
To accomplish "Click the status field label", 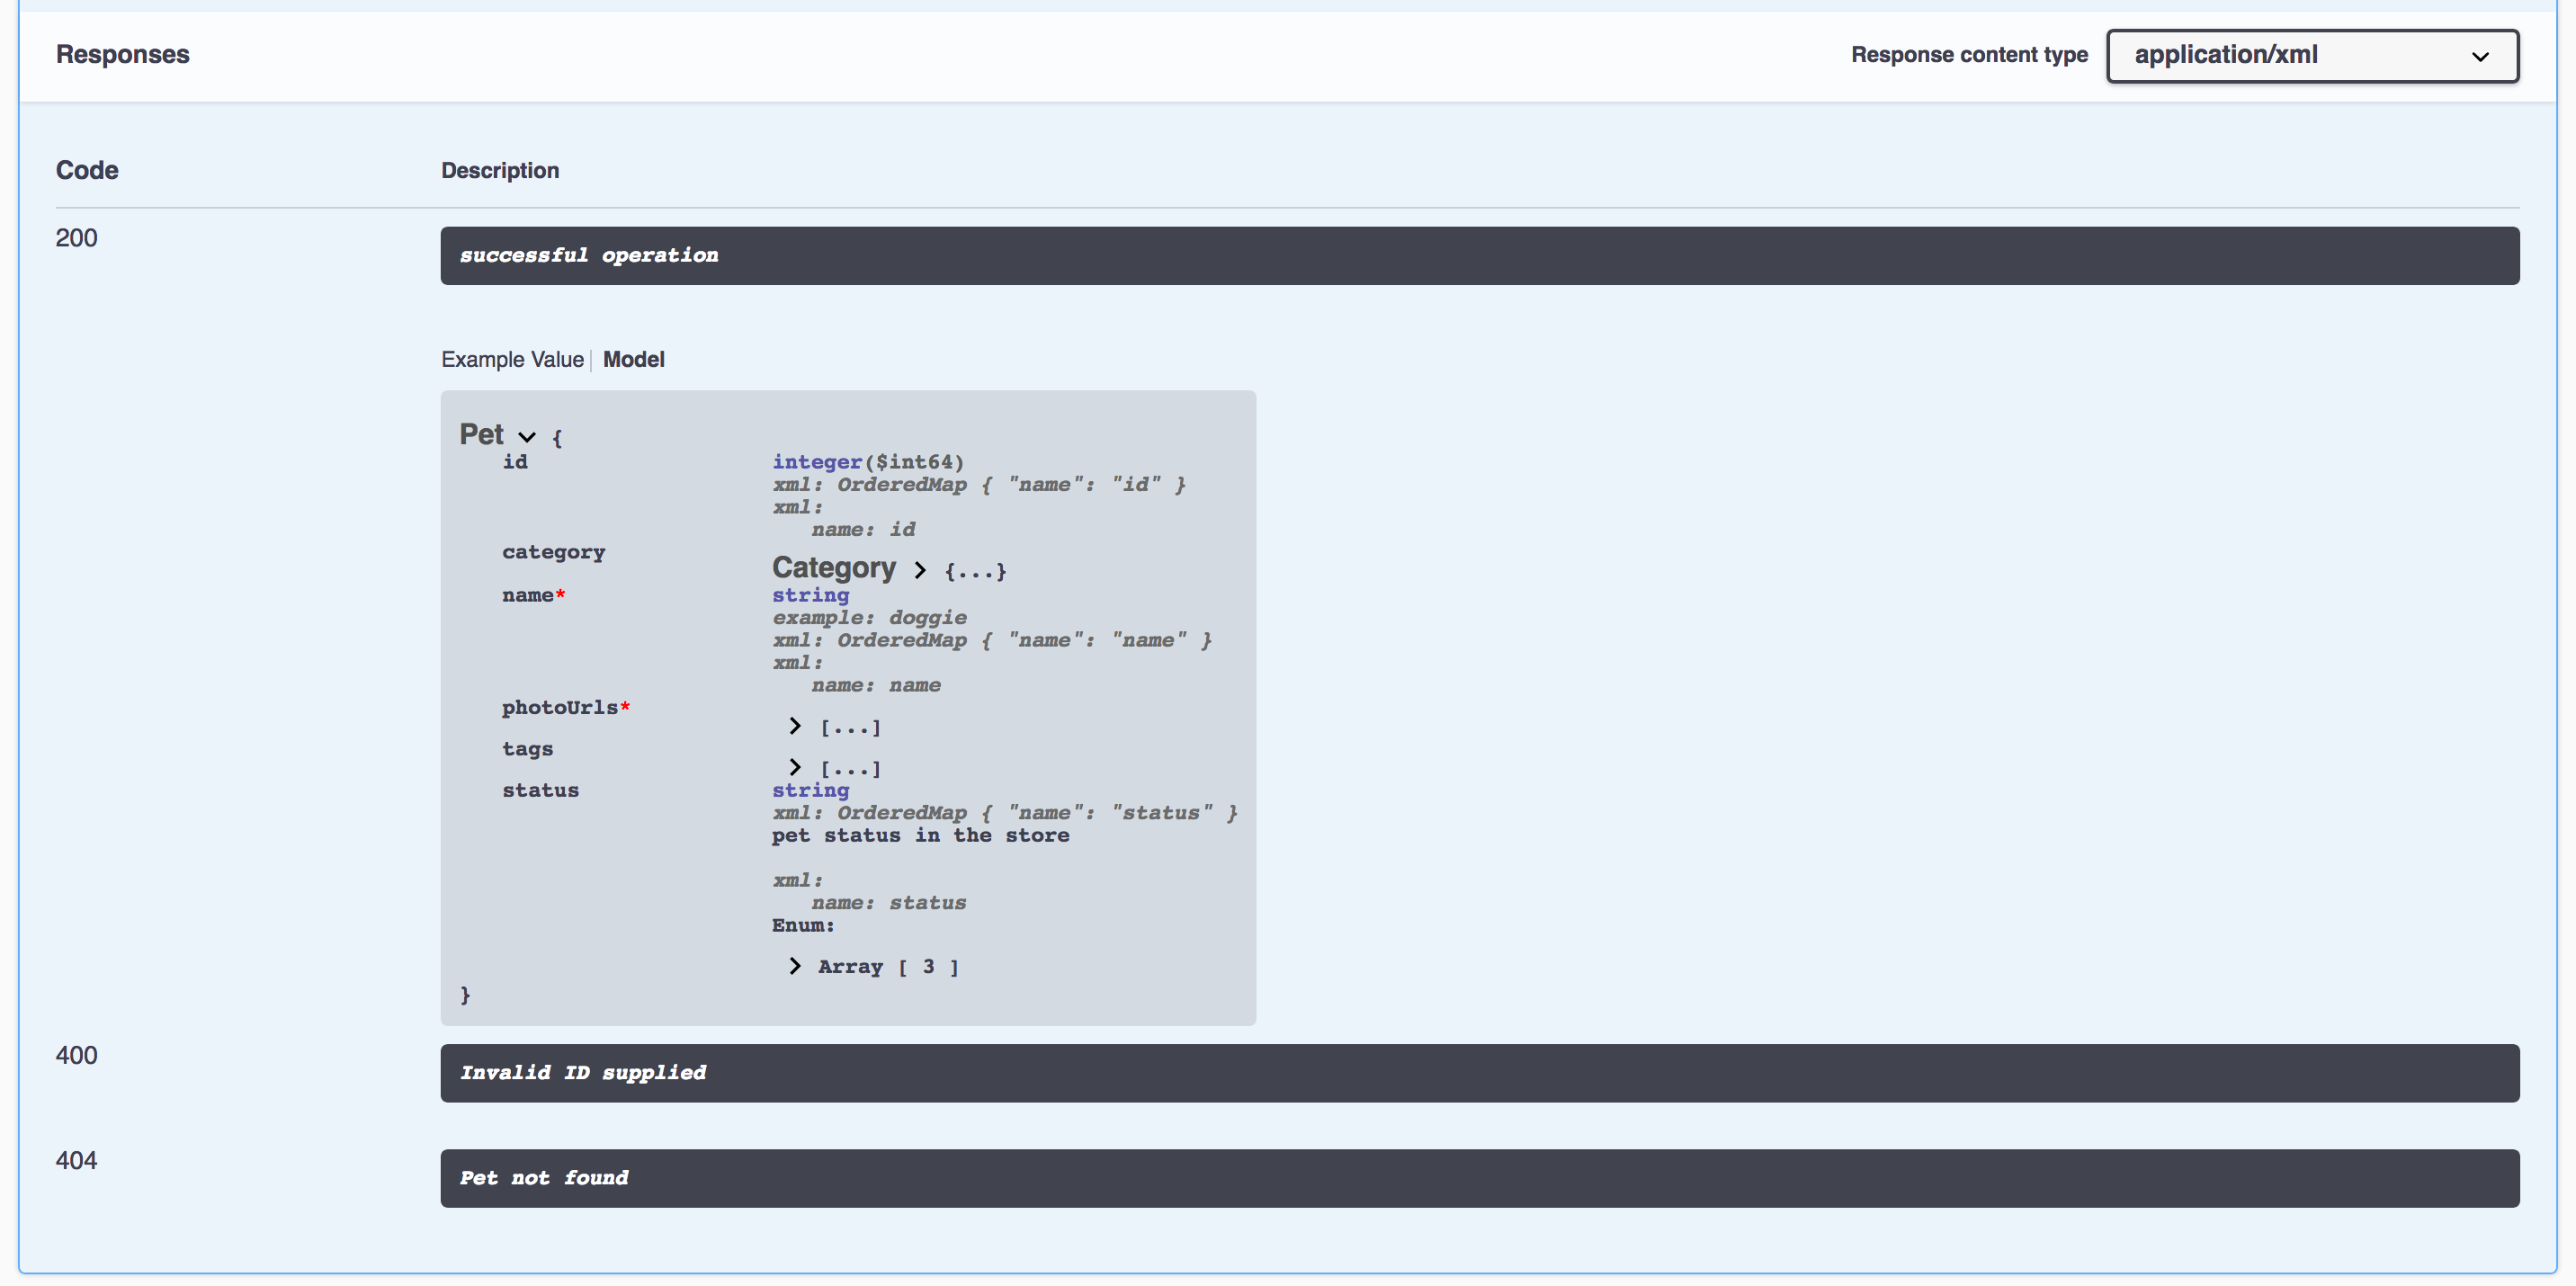I will [540, 789].
